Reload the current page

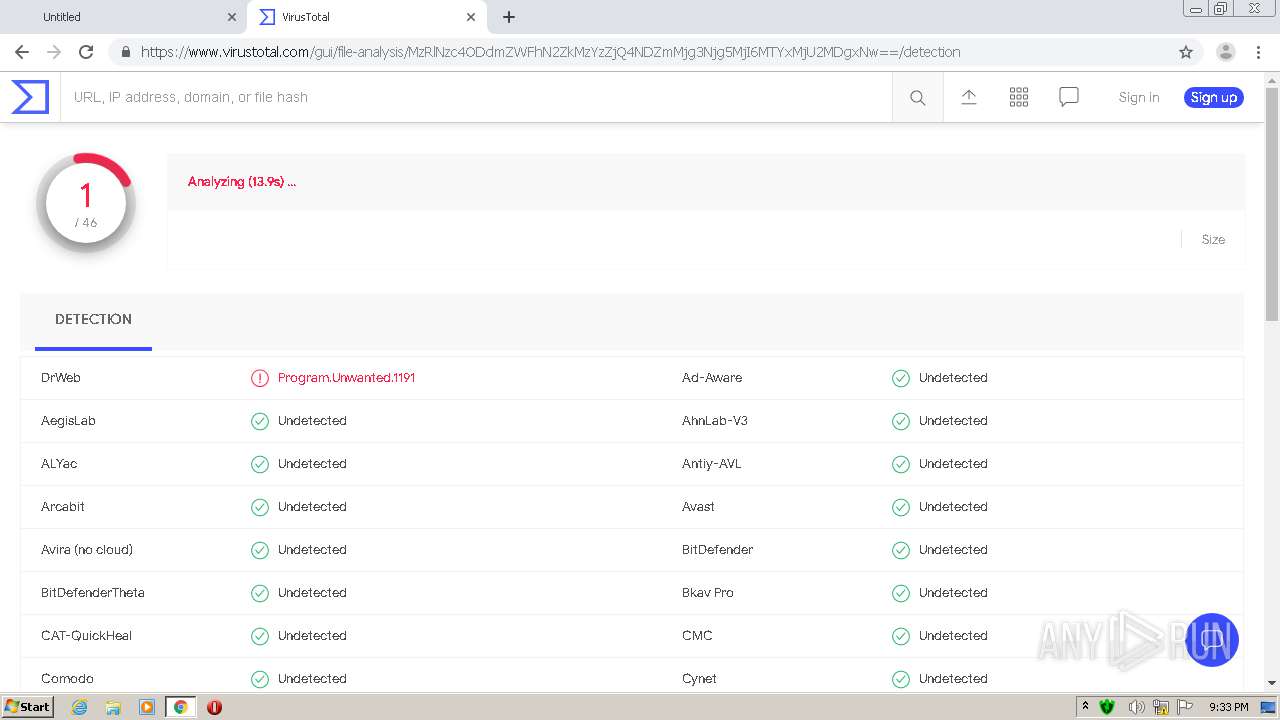(86, 52)
